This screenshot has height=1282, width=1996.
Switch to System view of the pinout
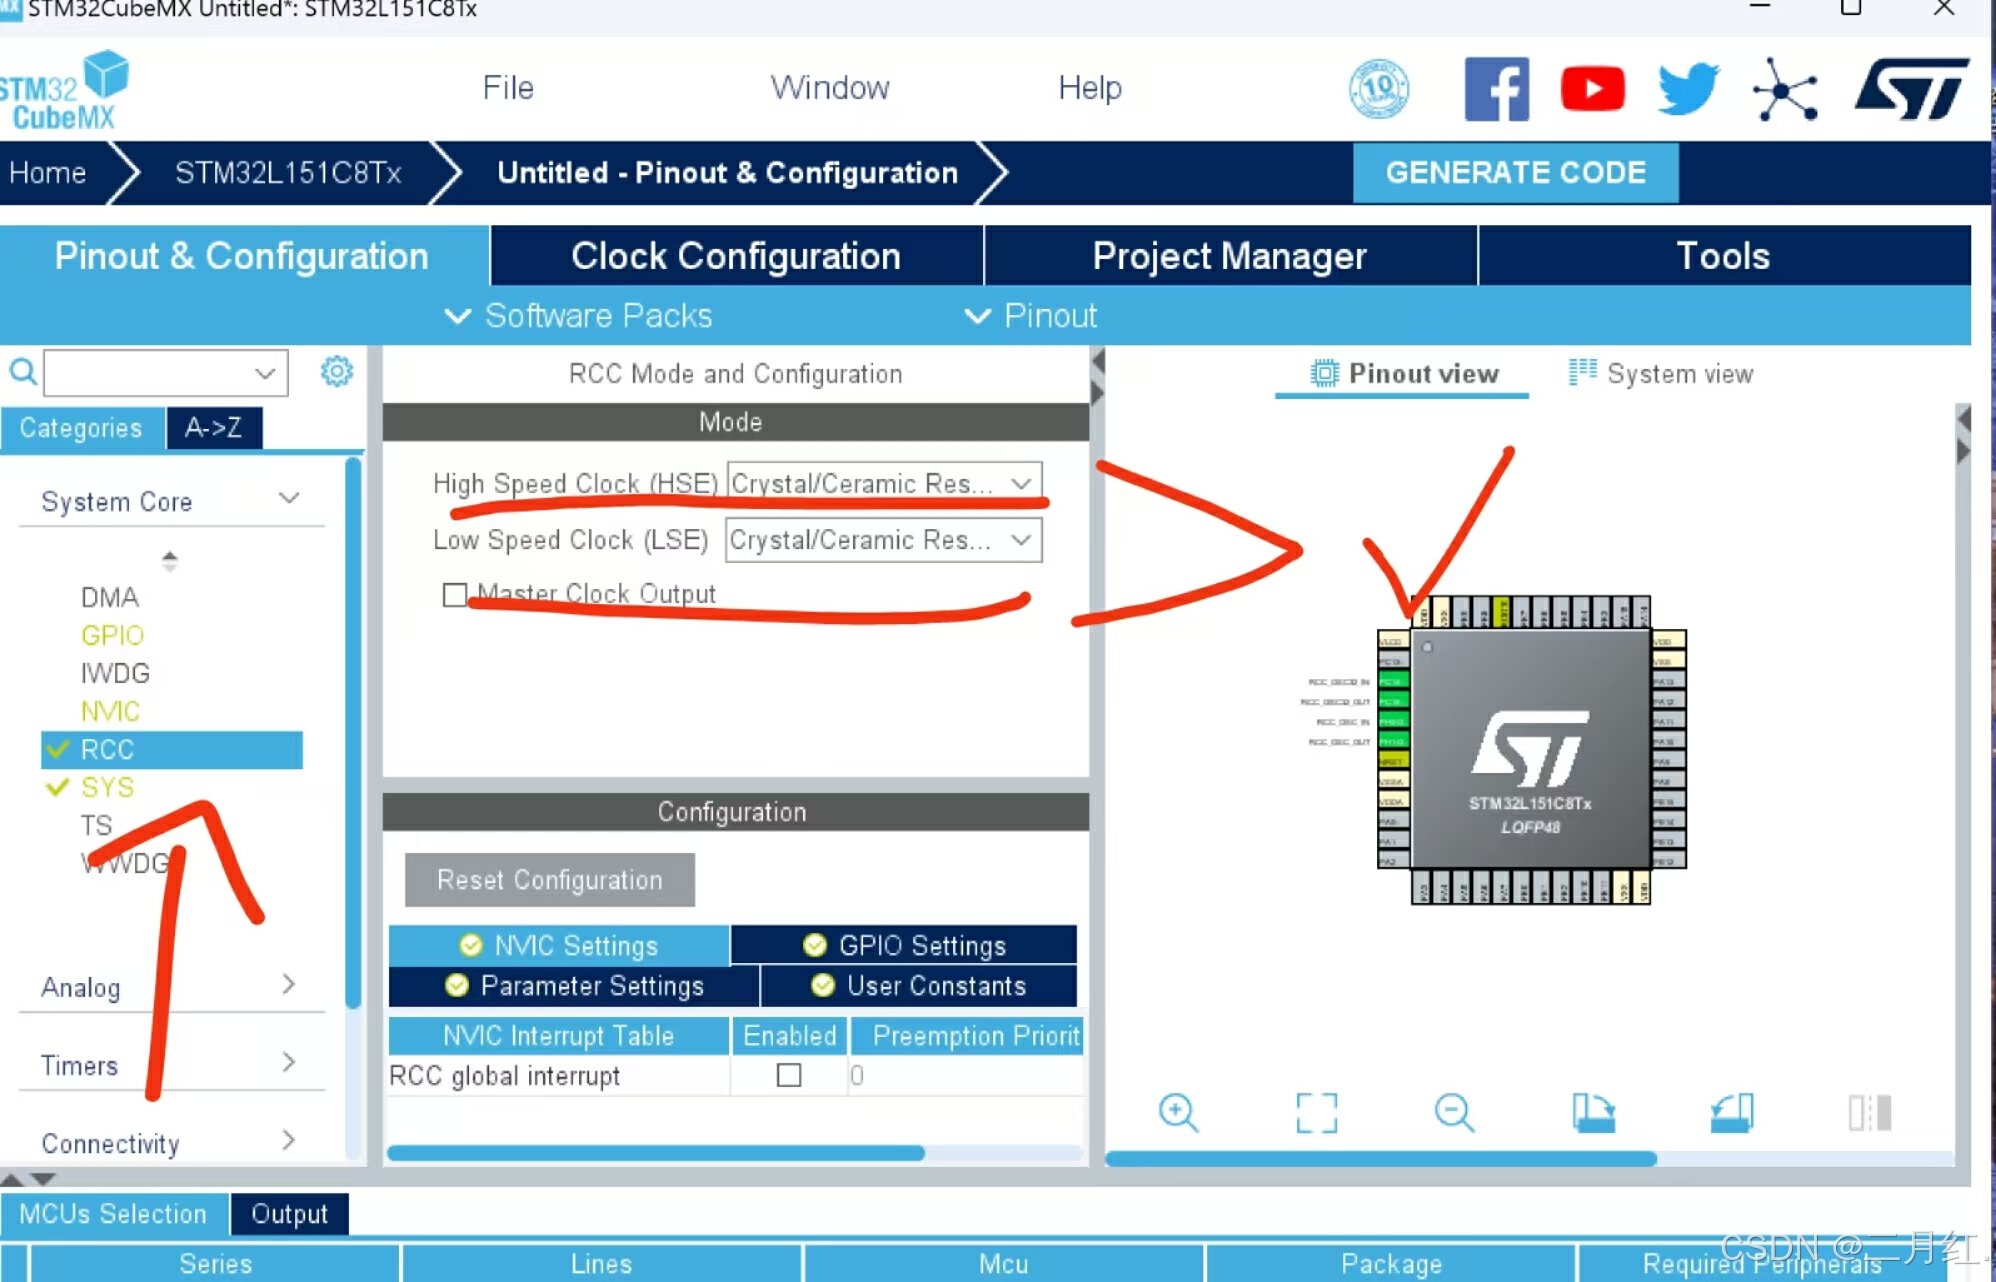point(1660,373)
